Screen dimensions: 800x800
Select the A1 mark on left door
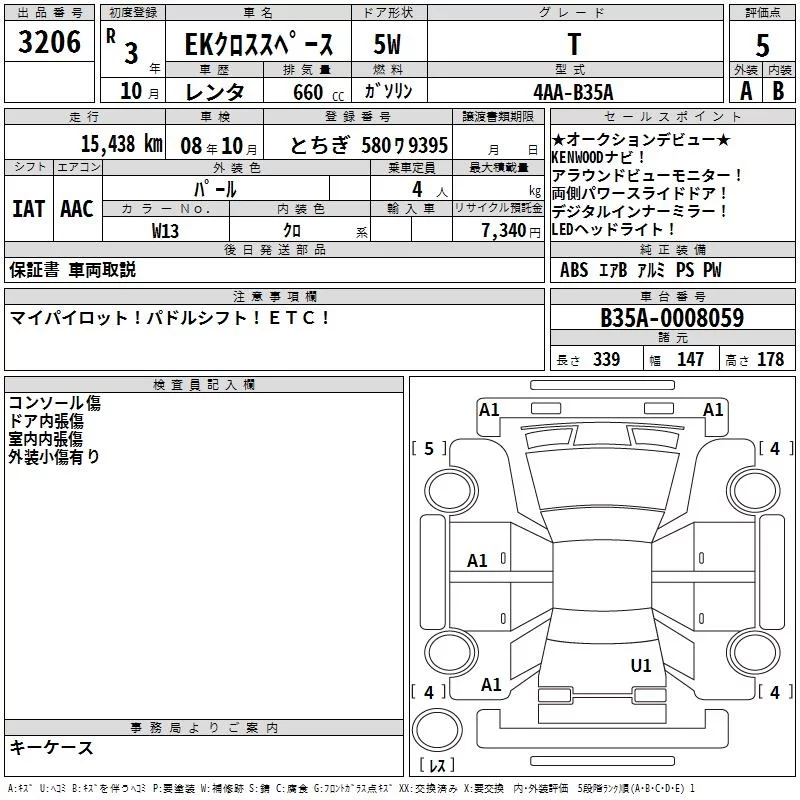tap(477, 561)
